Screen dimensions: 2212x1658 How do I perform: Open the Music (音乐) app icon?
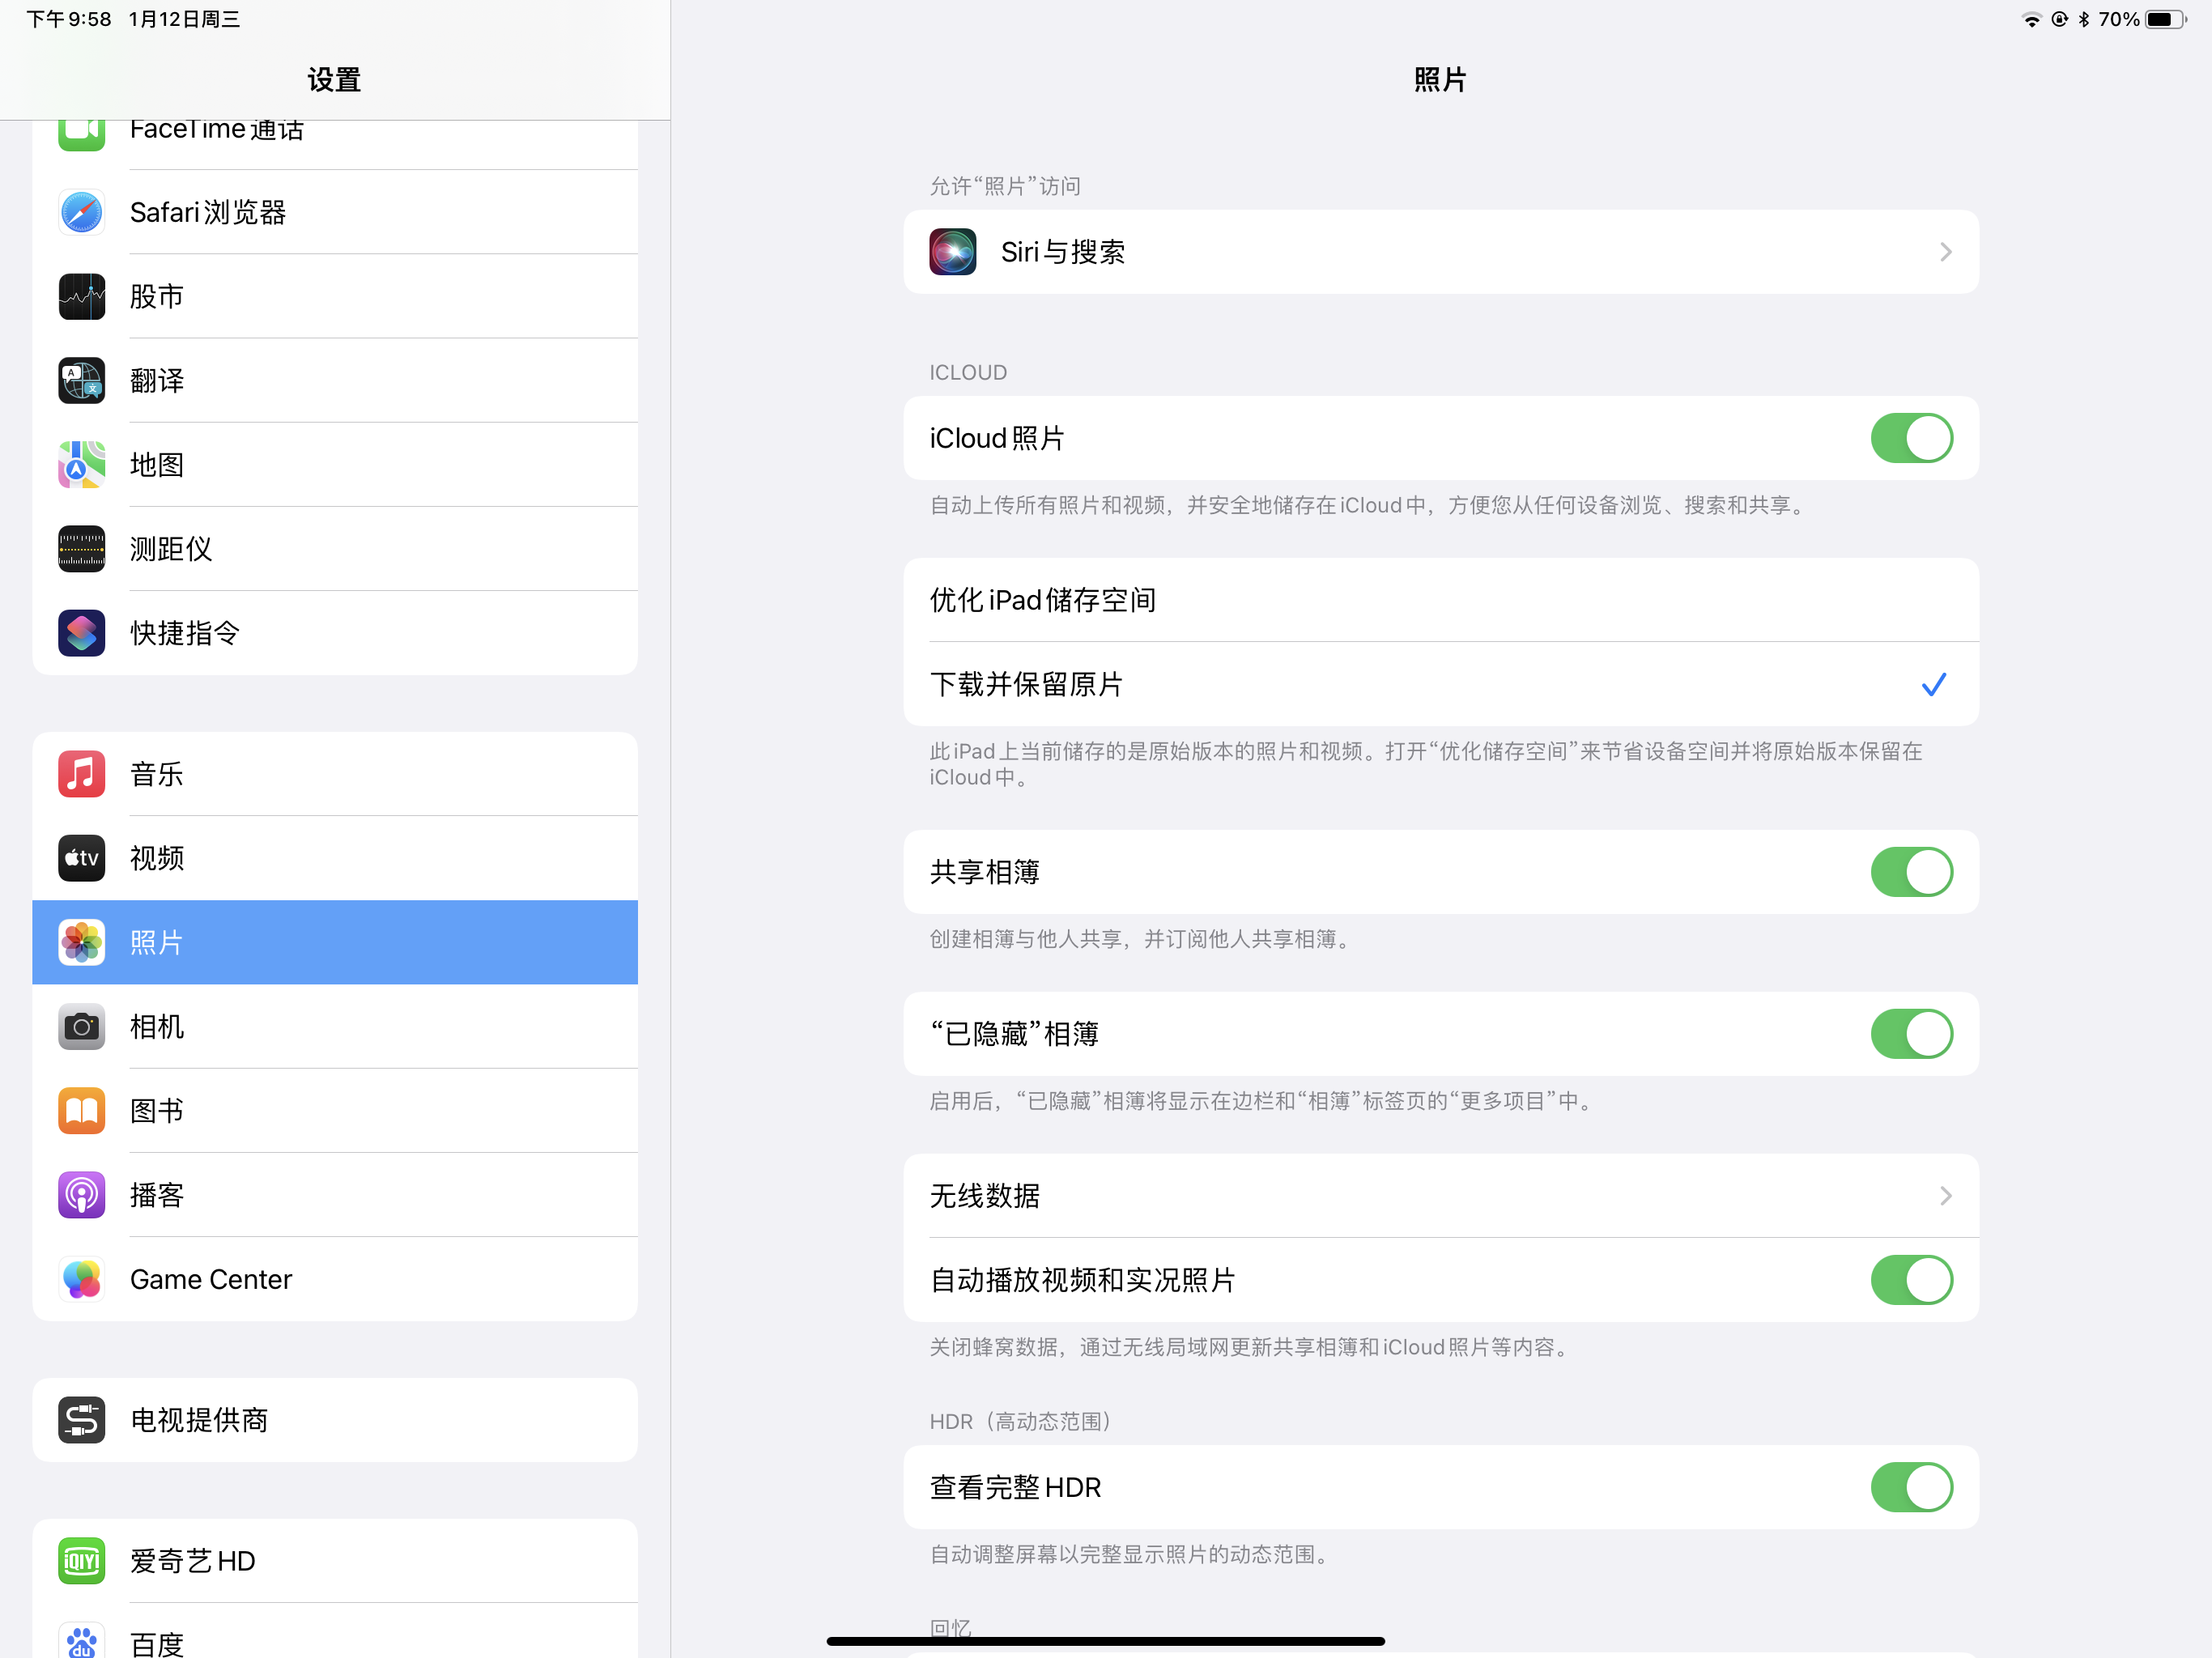pyautogui.click(x=81, y=774)
